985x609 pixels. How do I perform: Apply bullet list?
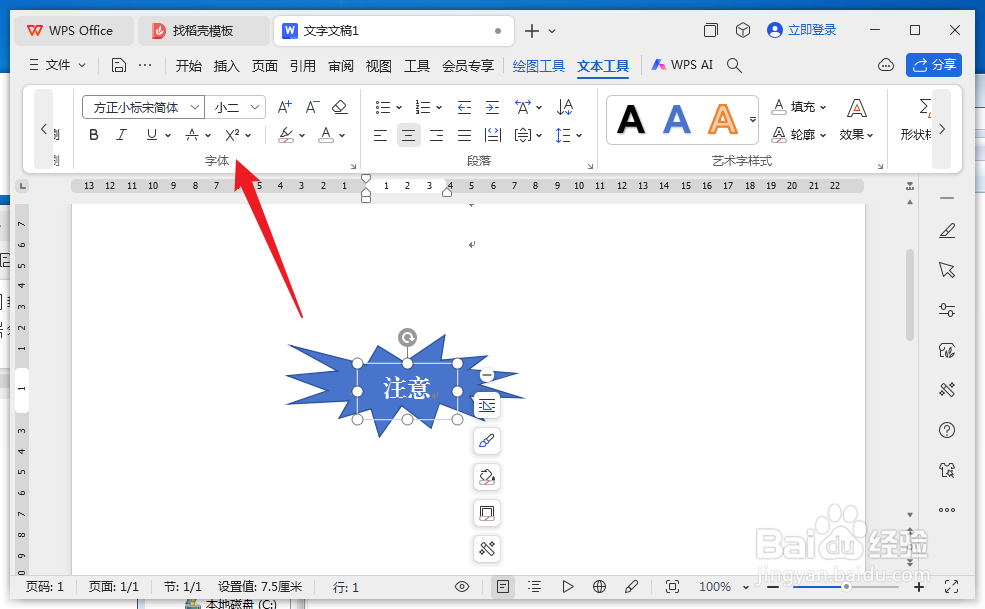click(x=383, y=107)
